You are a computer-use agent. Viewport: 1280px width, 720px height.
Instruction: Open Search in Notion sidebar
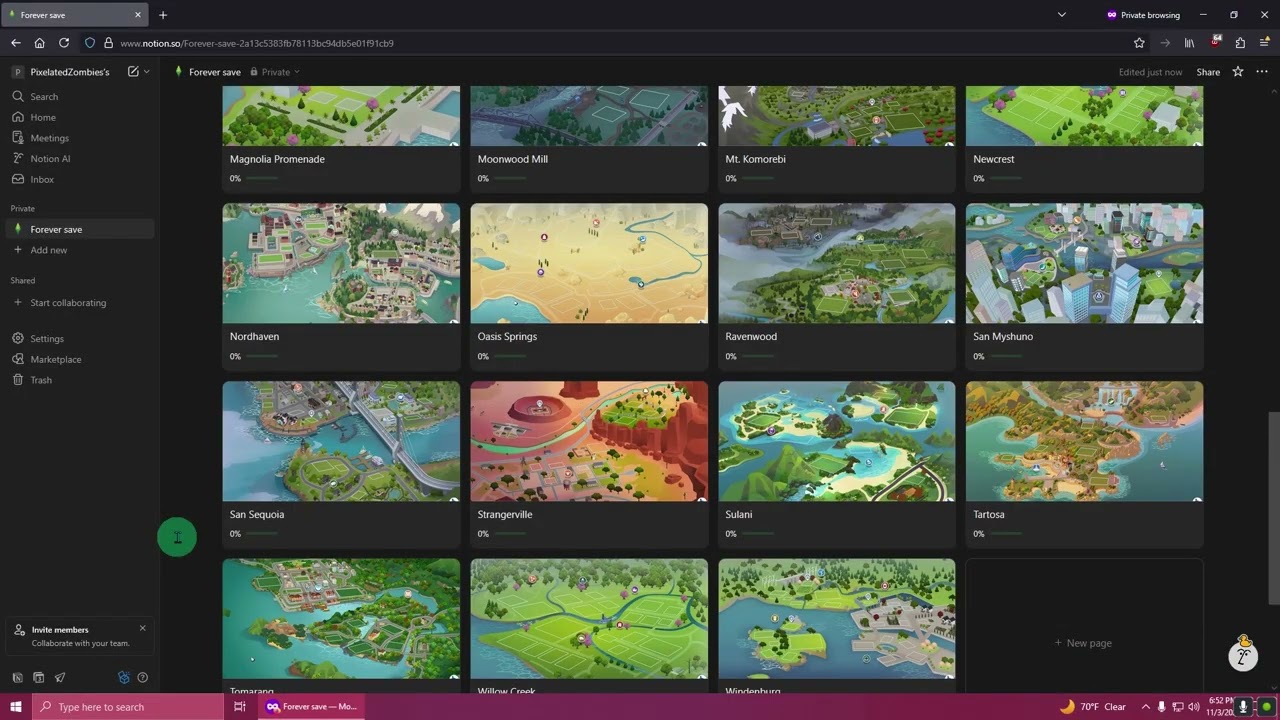click(80, 97)
